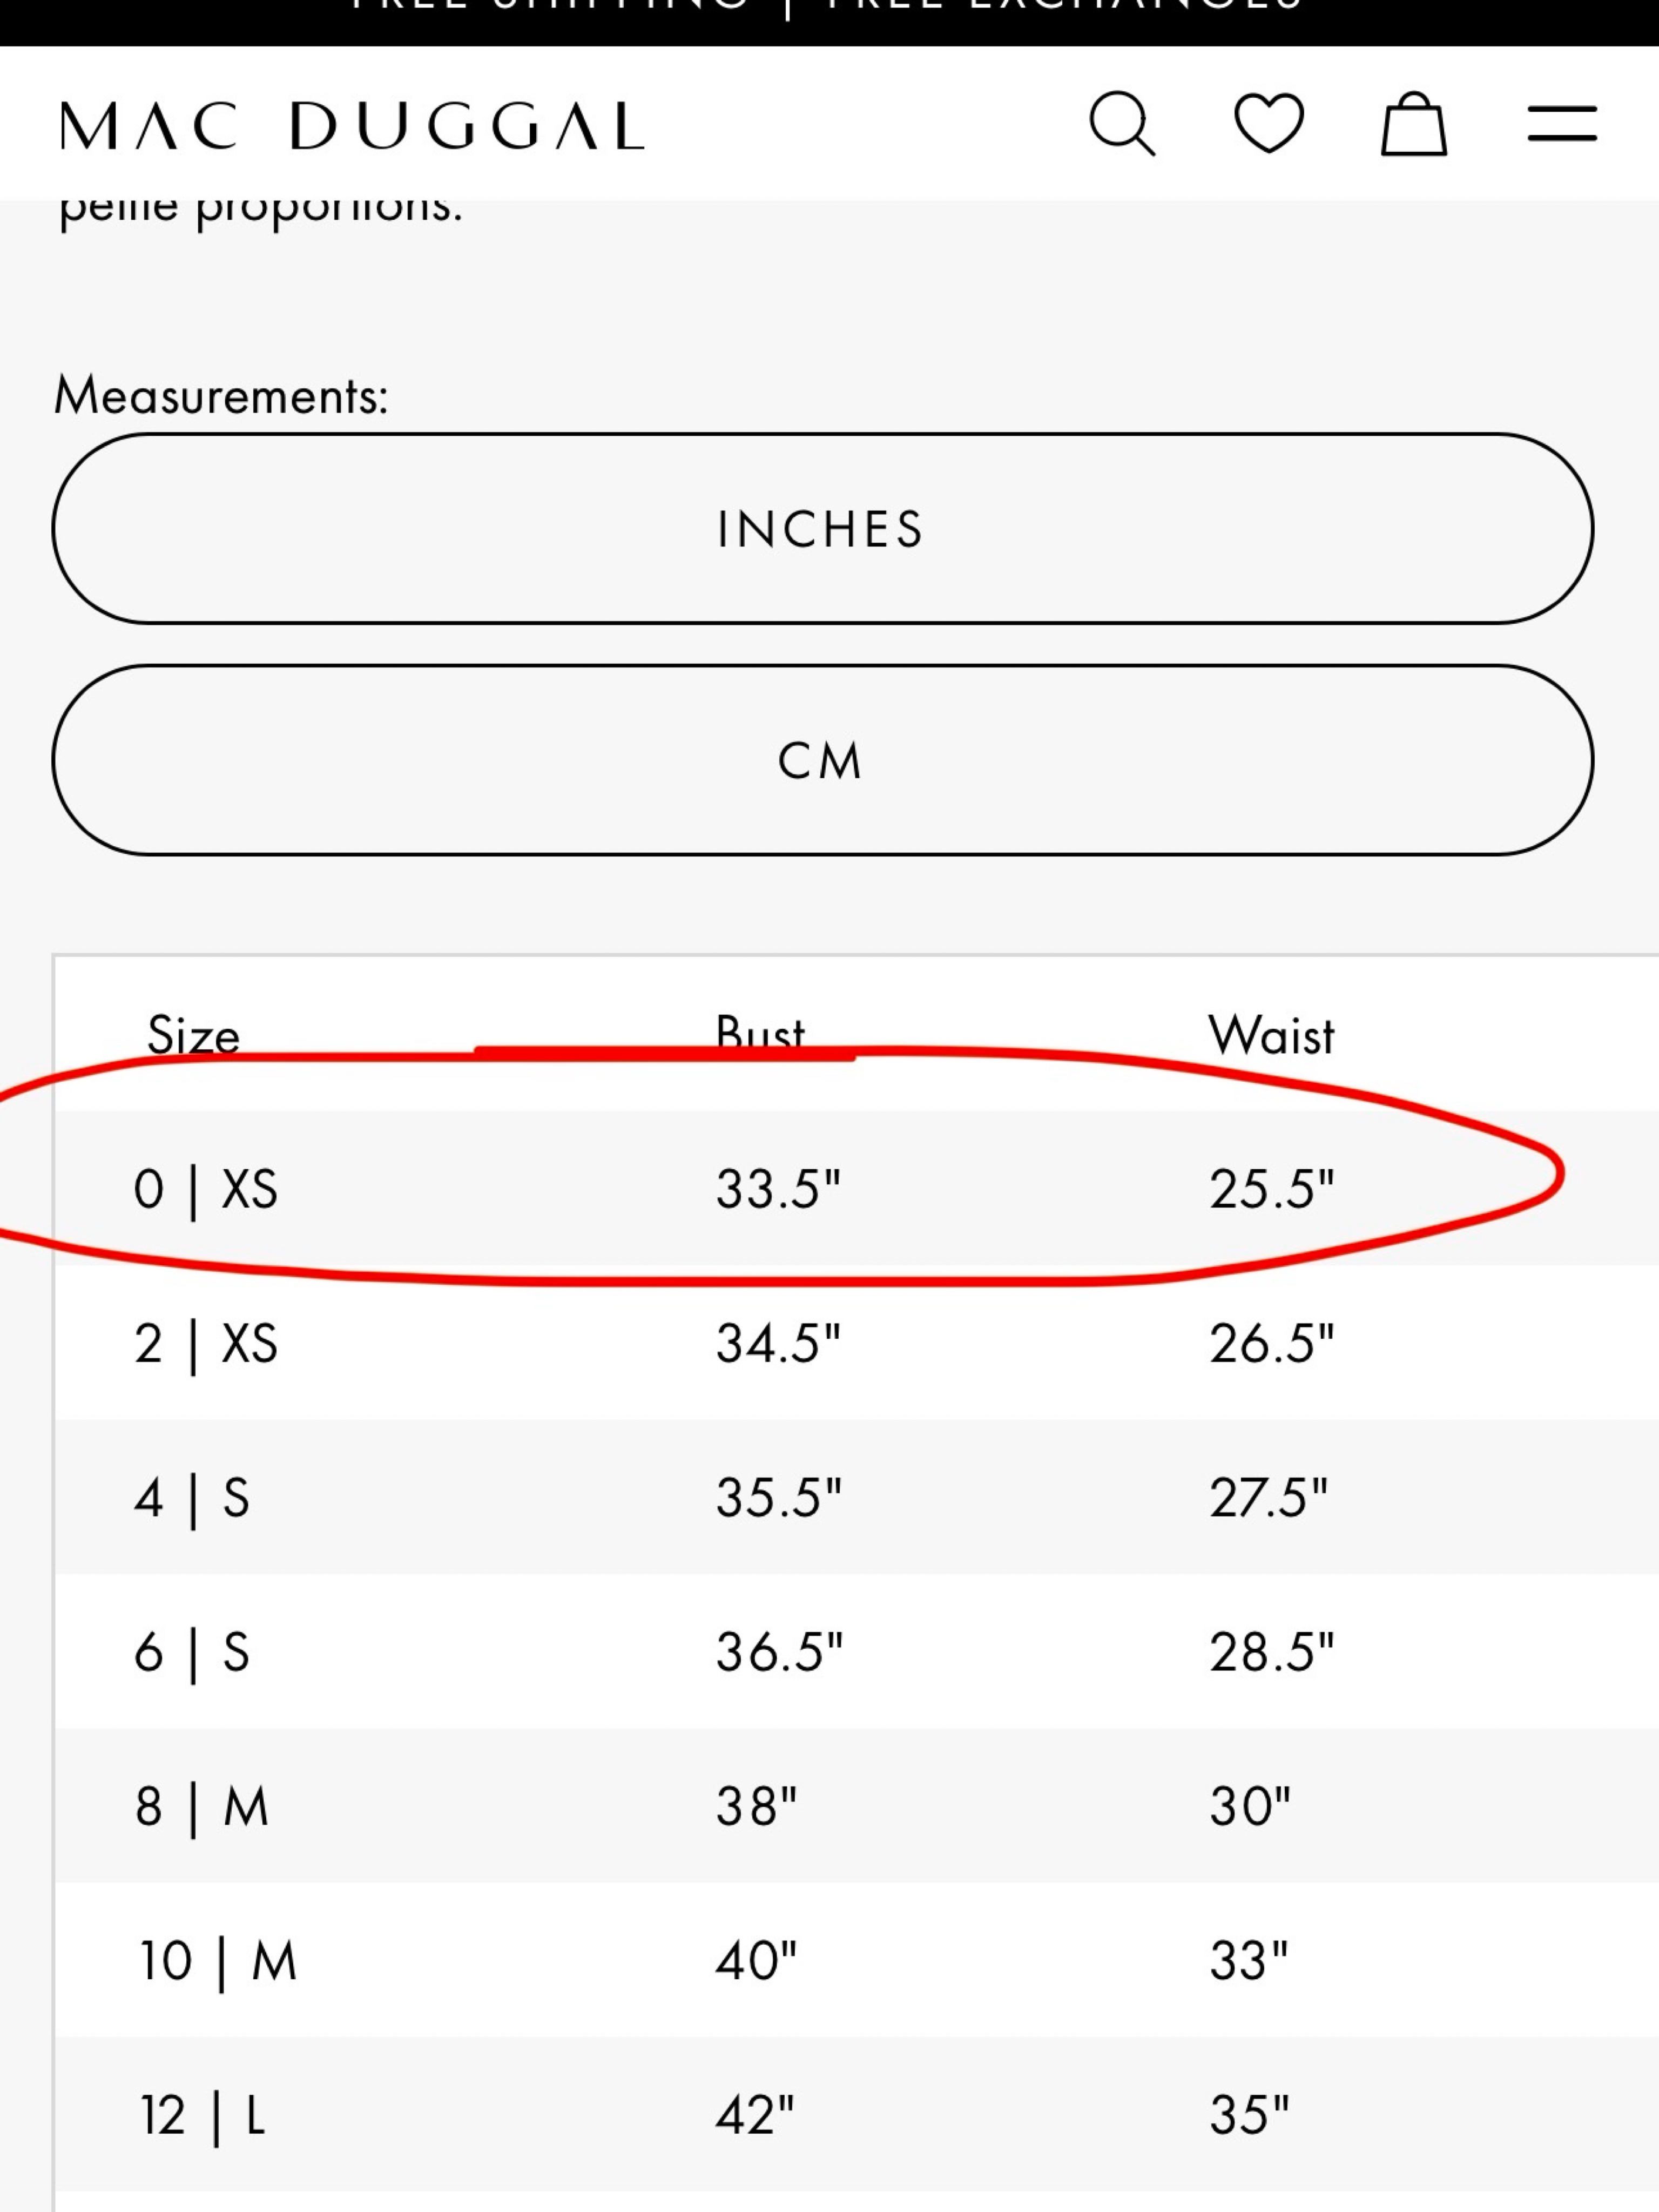Select the 10 | M size row
1659x2212 pixels.
point(857,1960)
